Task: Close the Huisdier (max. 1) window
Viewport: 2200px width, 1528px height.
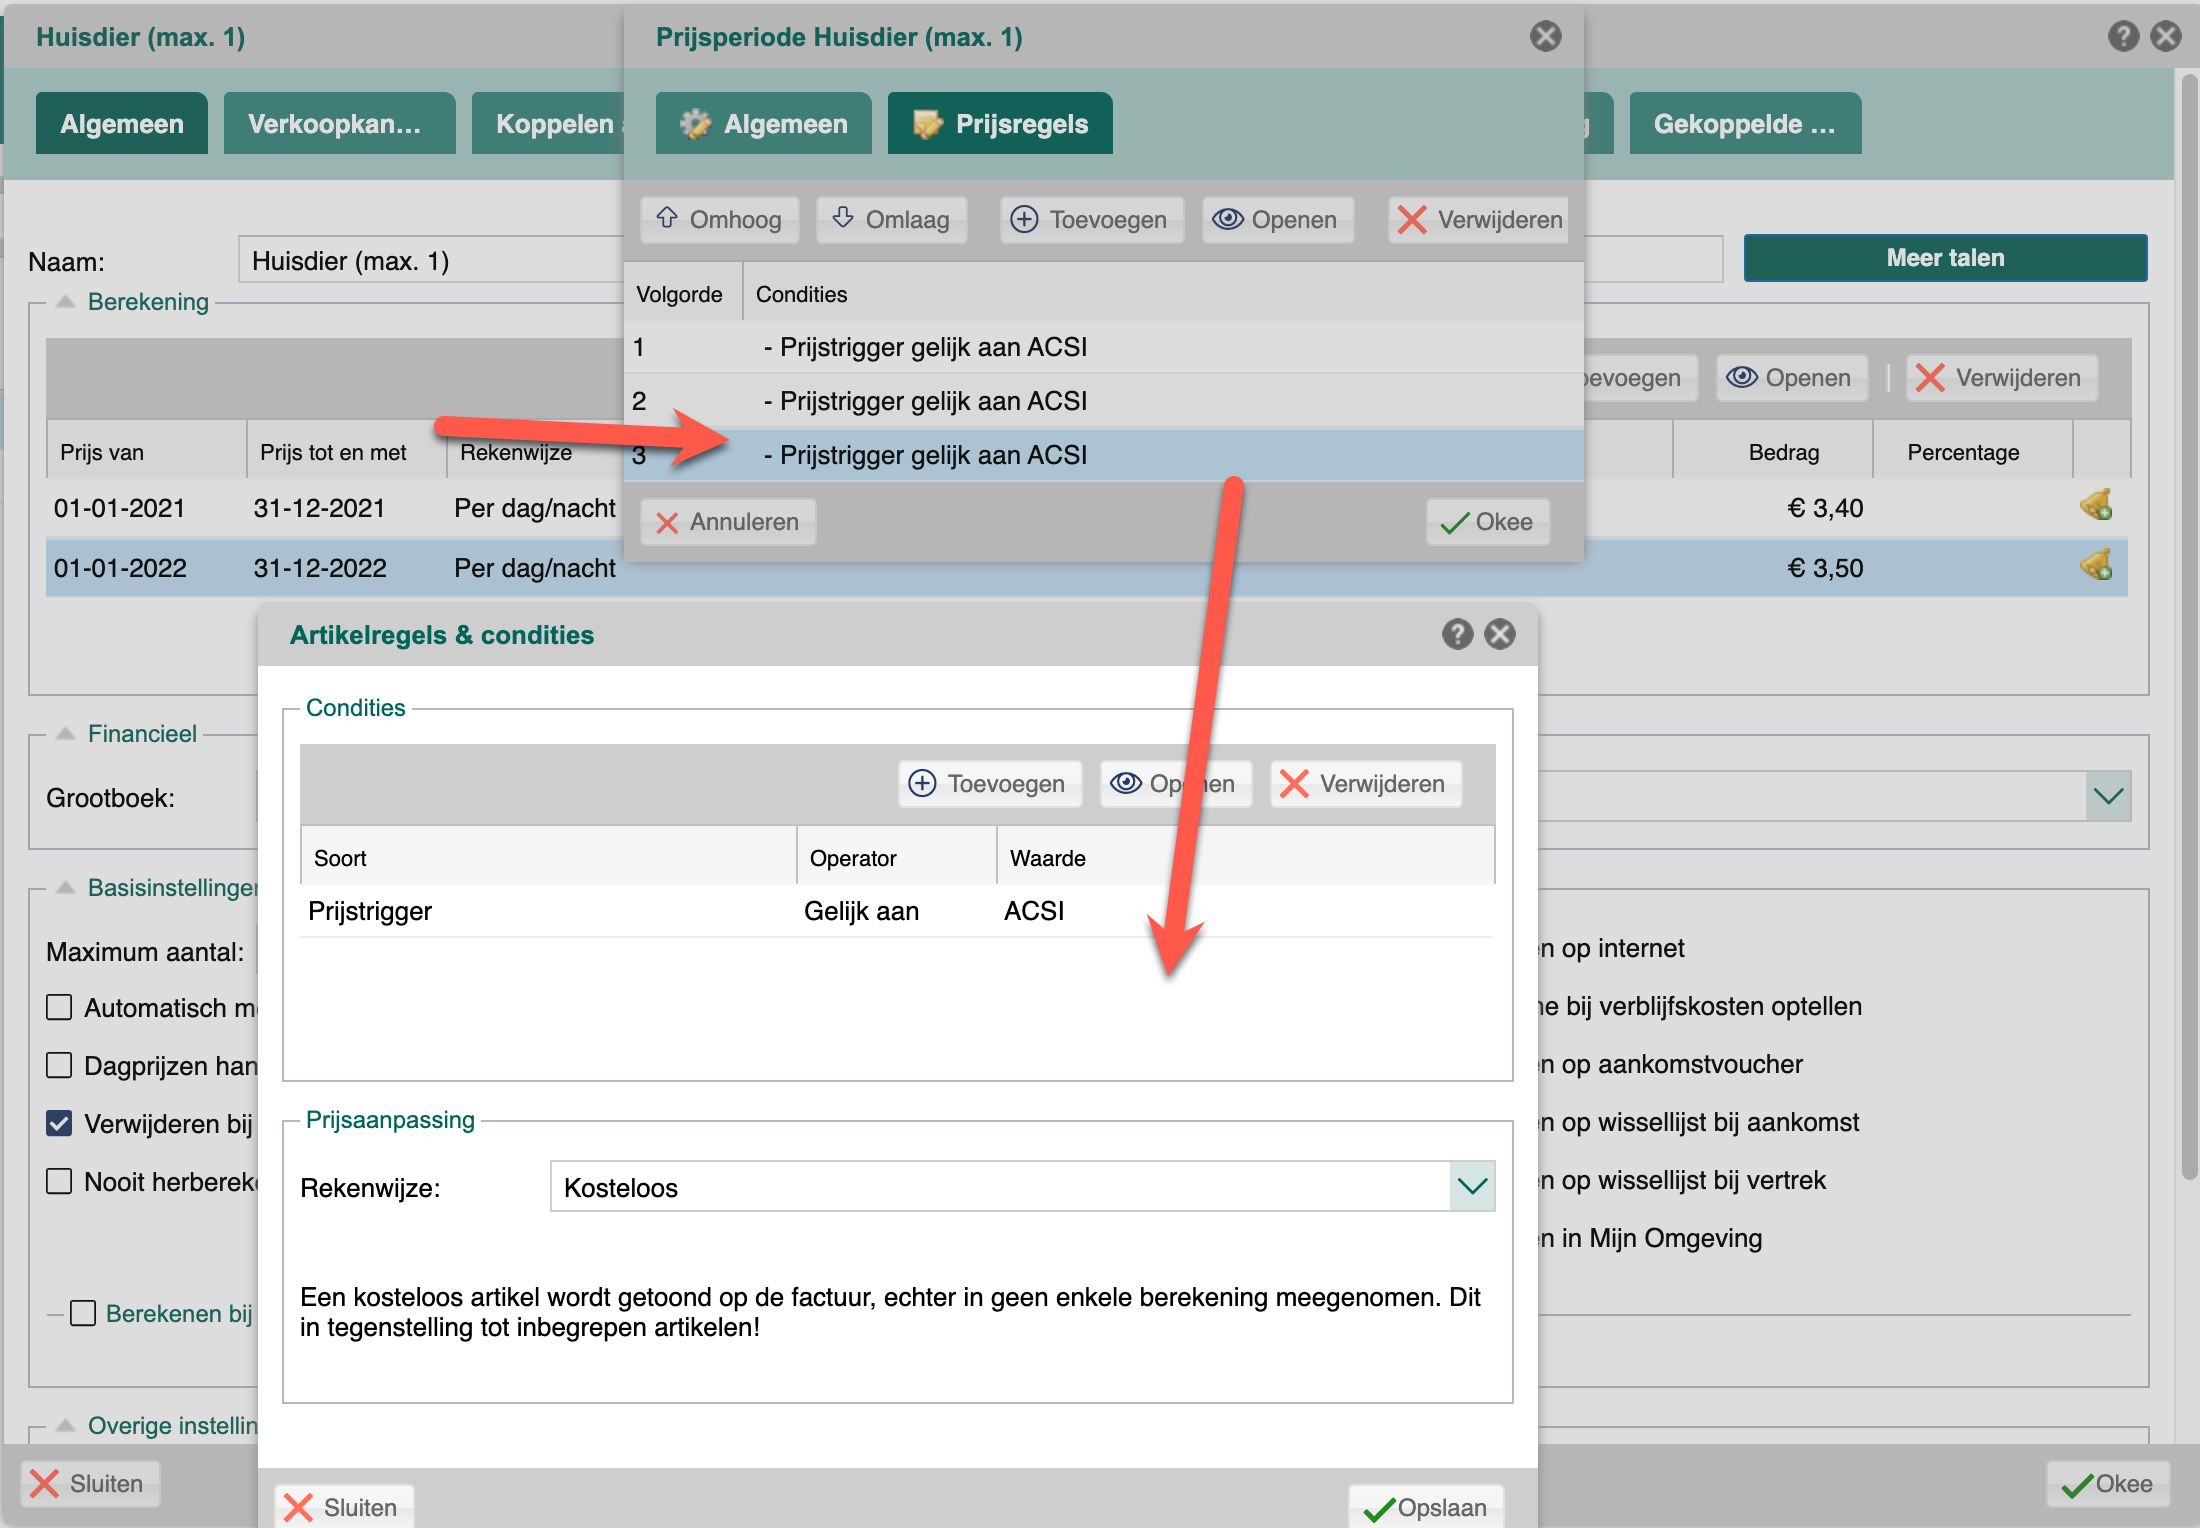Action: (2166, 37)
